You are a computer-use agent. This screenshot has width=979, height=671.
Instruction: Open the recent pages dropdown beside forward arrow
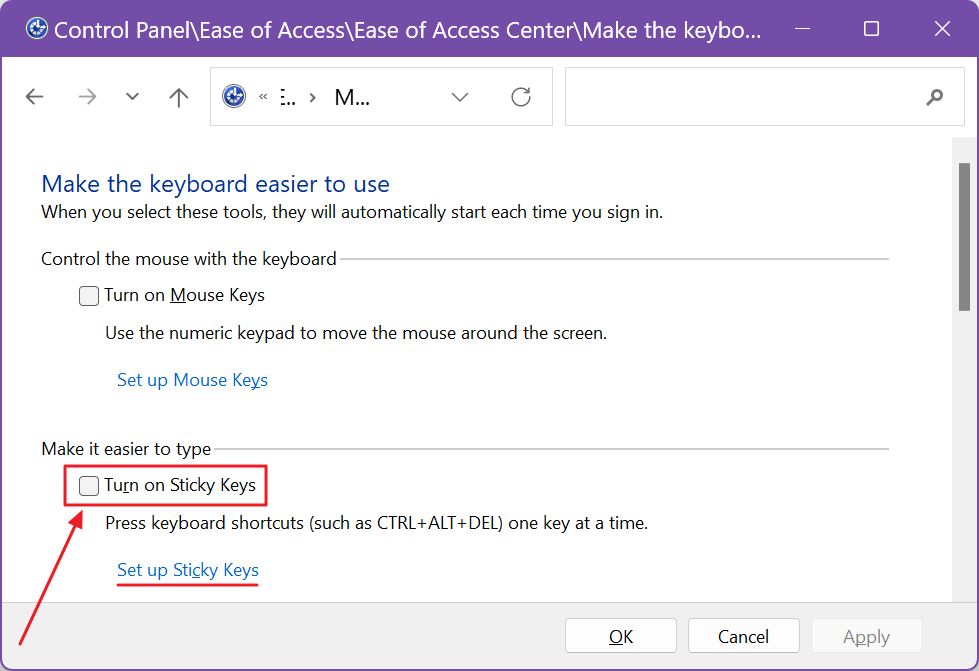131,96
